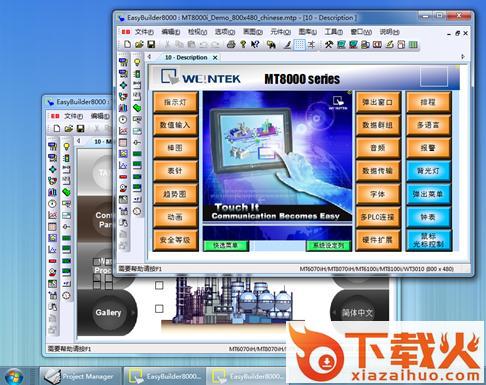
Task: Click the hammer and wrench tools icon
Action: (329, 44)
